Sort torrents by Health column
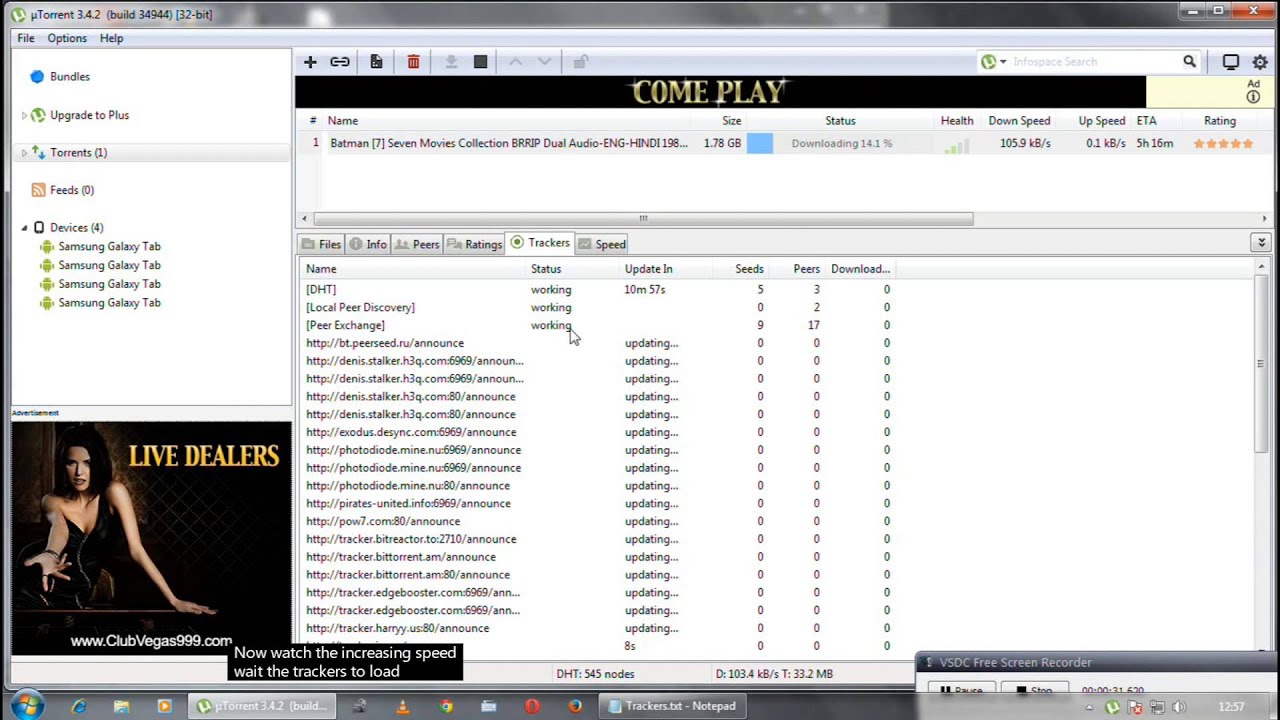Viewport: 1280px width, 720px height. (x=957, y=121)
